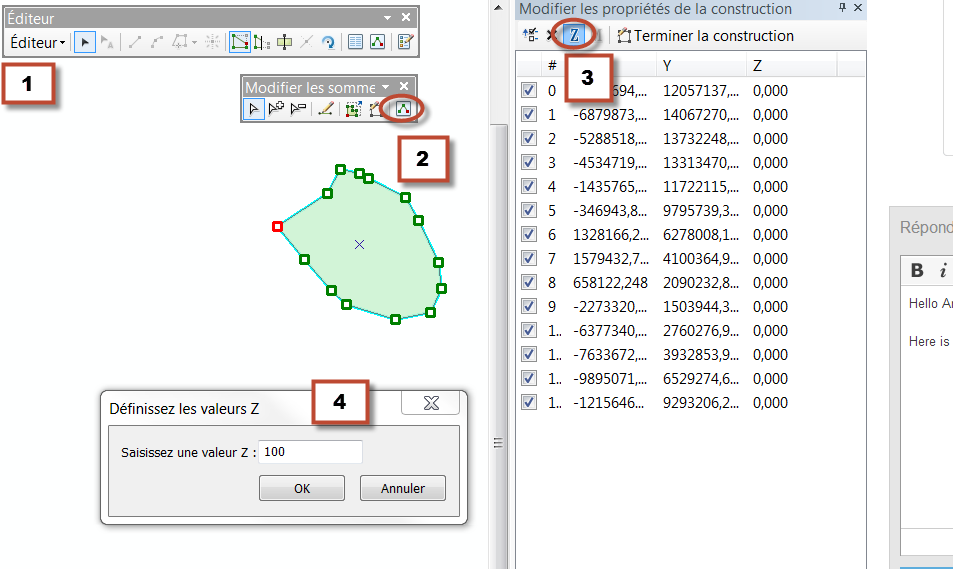Select the Edit tool arrow in Éditeur toolbar
Image resolution: width=953 pixels, height=569 pixels.
coord(85,42)
